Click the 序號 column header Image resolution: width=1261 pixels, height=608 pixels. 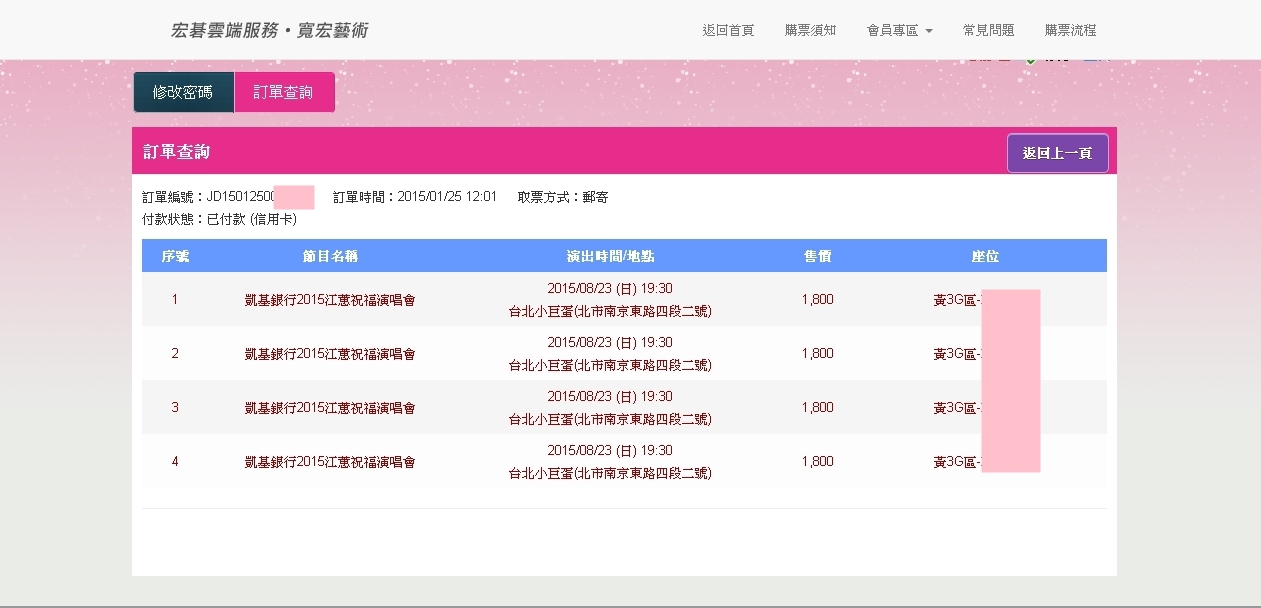click(175, 256)
